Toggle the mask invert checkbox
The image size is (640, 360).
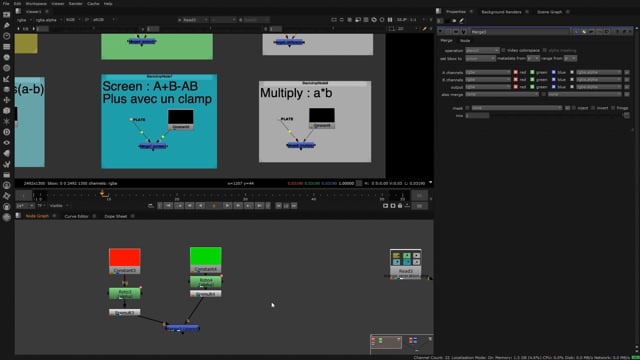(x=593, y=108)
